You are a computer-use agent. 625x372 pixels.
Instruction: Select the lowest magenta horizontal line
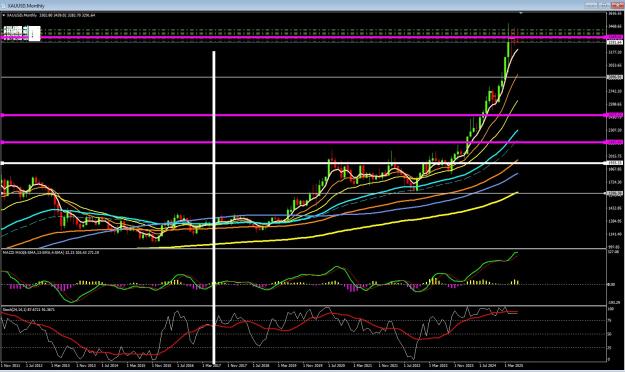tap(303, 142)
